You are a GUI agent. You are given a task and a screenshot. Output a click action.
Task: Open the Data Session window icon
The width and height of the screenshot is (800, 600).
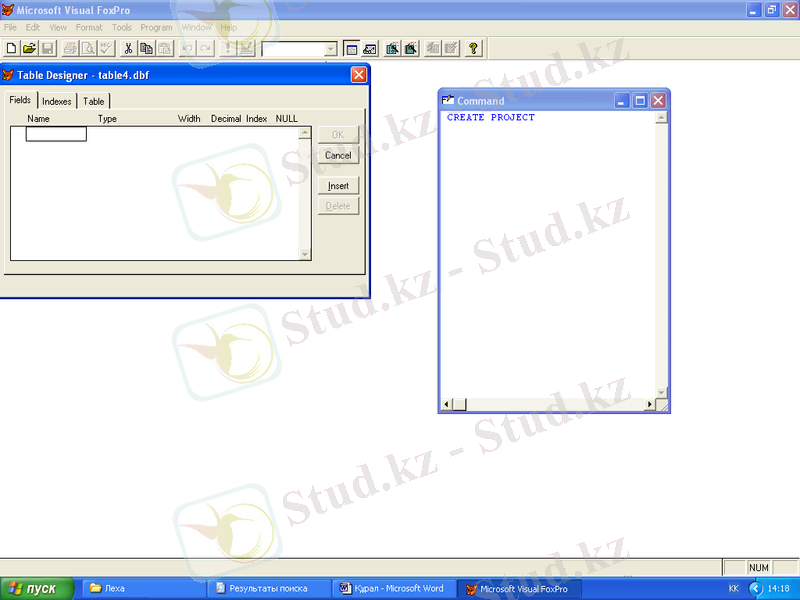[370, 48]
